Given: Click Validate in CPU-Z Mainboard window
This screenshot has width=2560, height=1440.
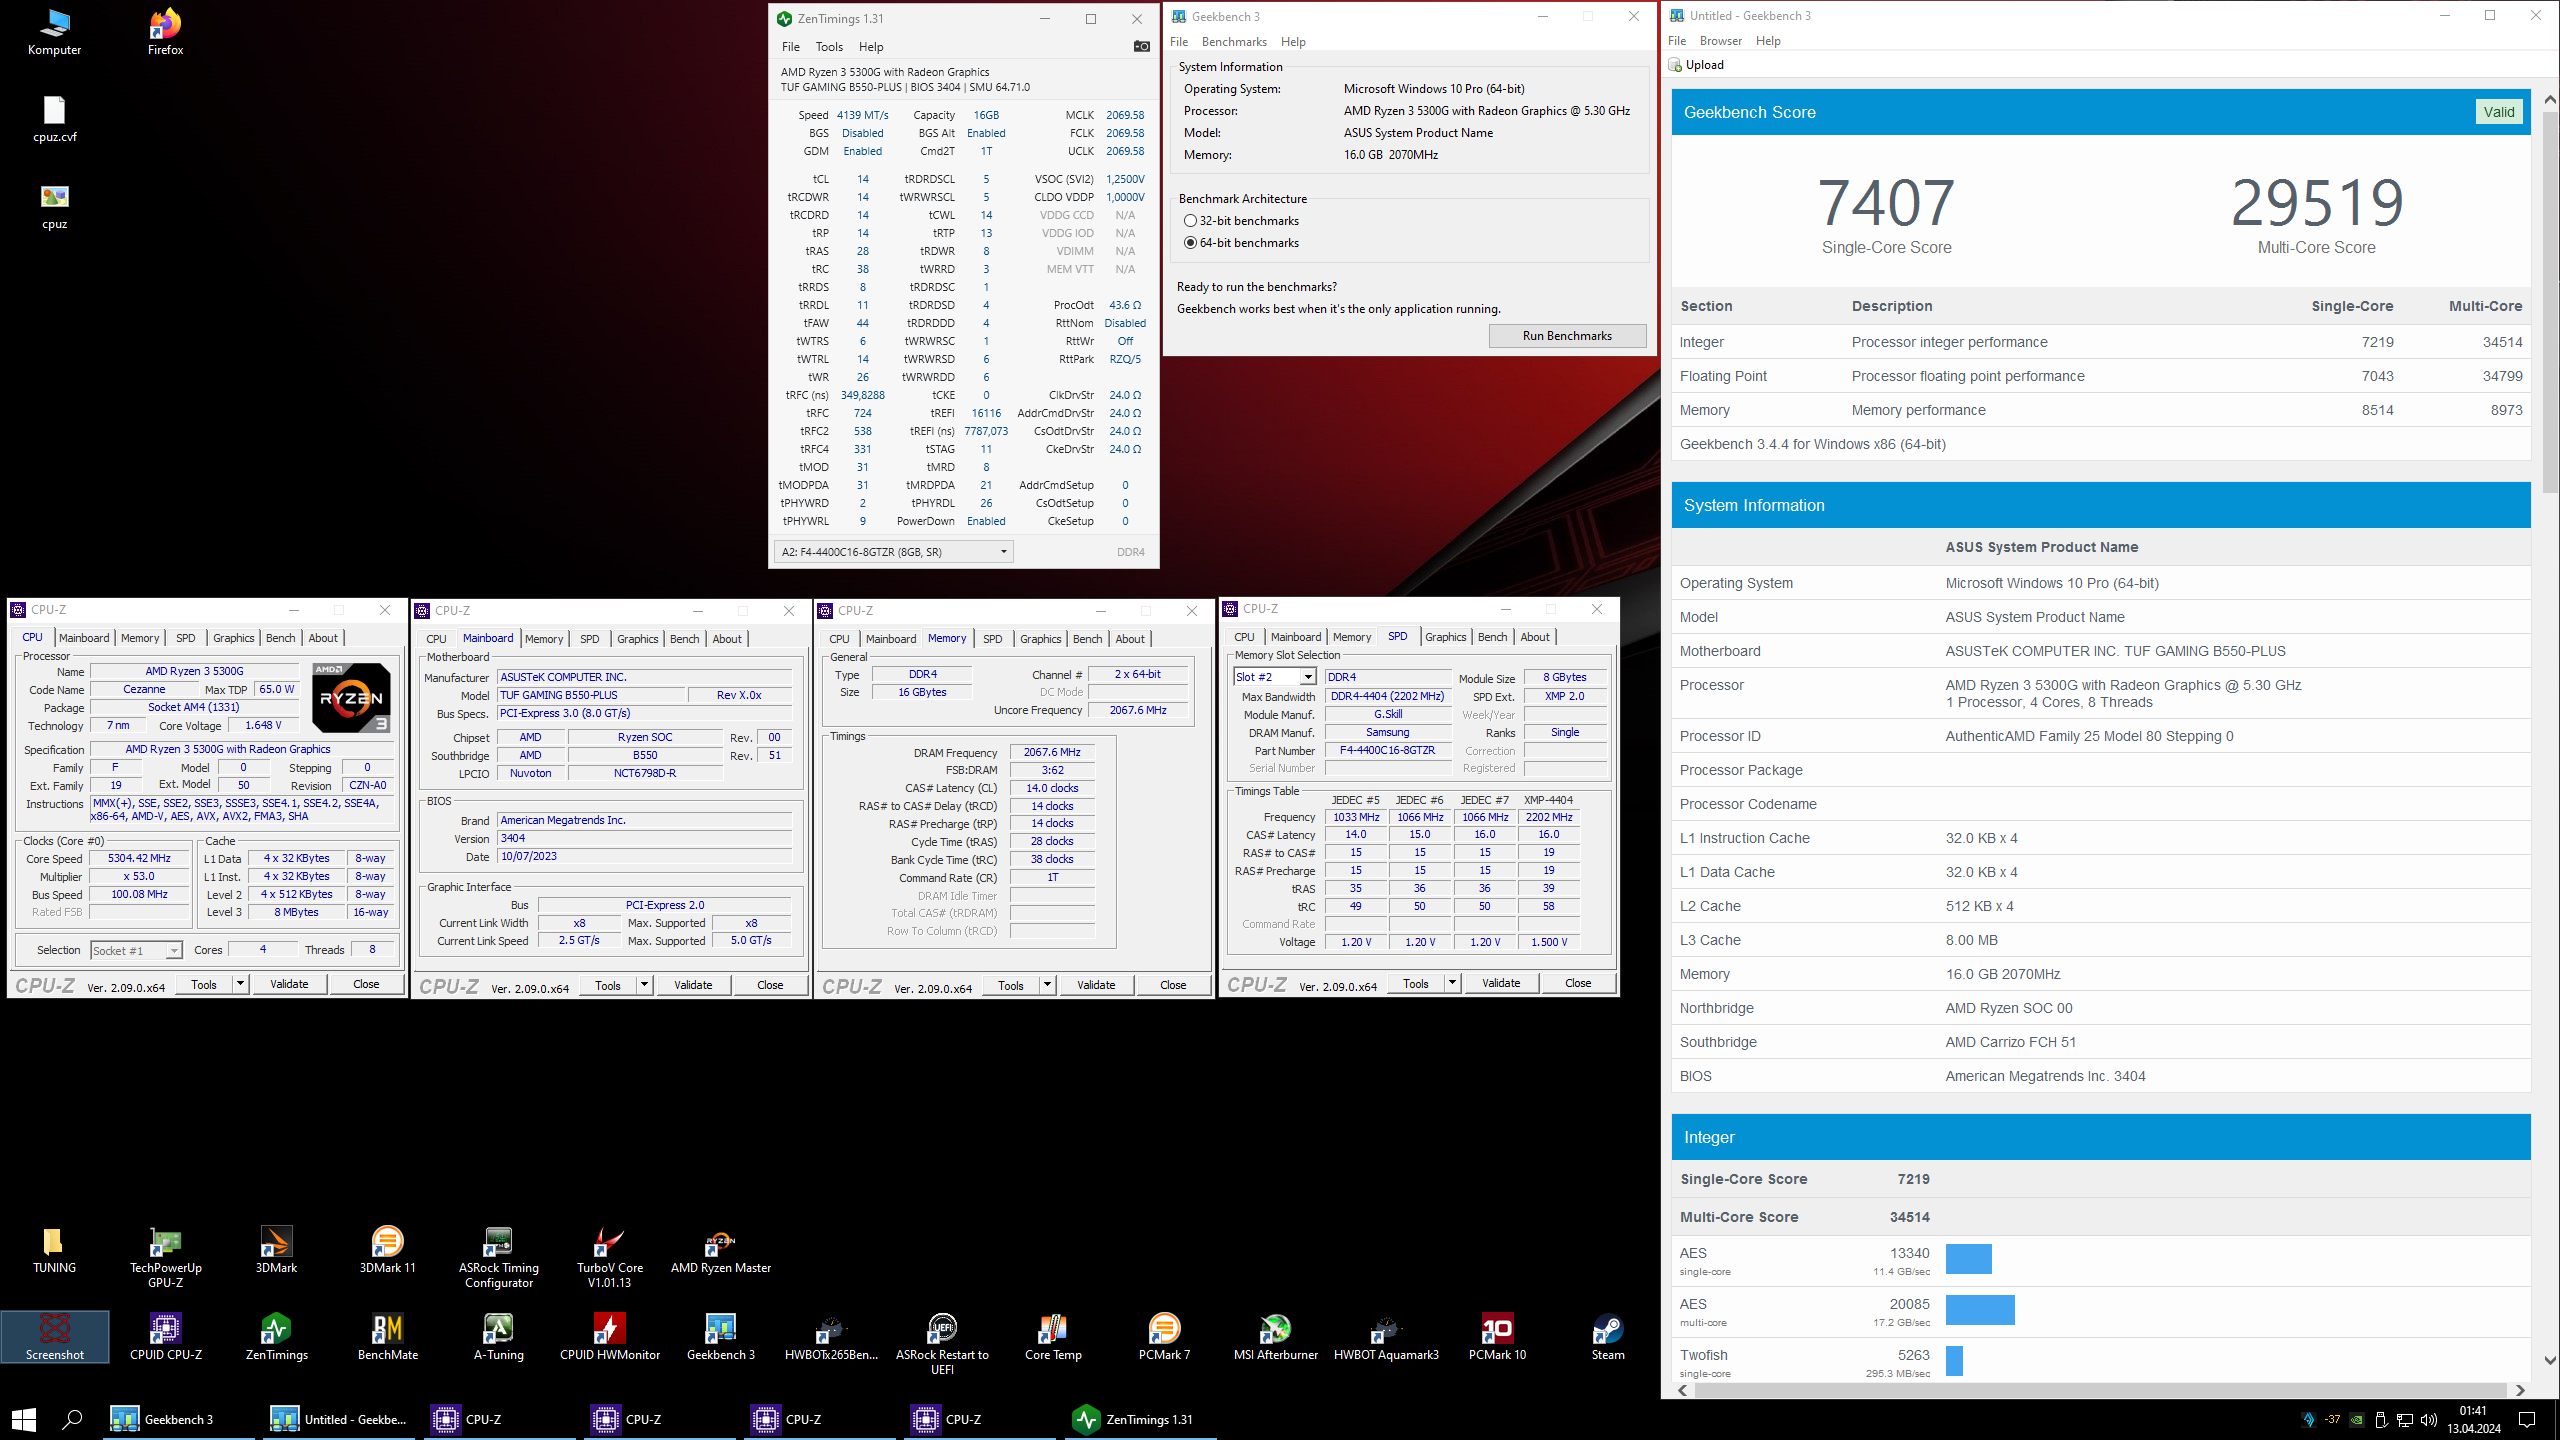Looking at the screenshot, I should (693, 985).
